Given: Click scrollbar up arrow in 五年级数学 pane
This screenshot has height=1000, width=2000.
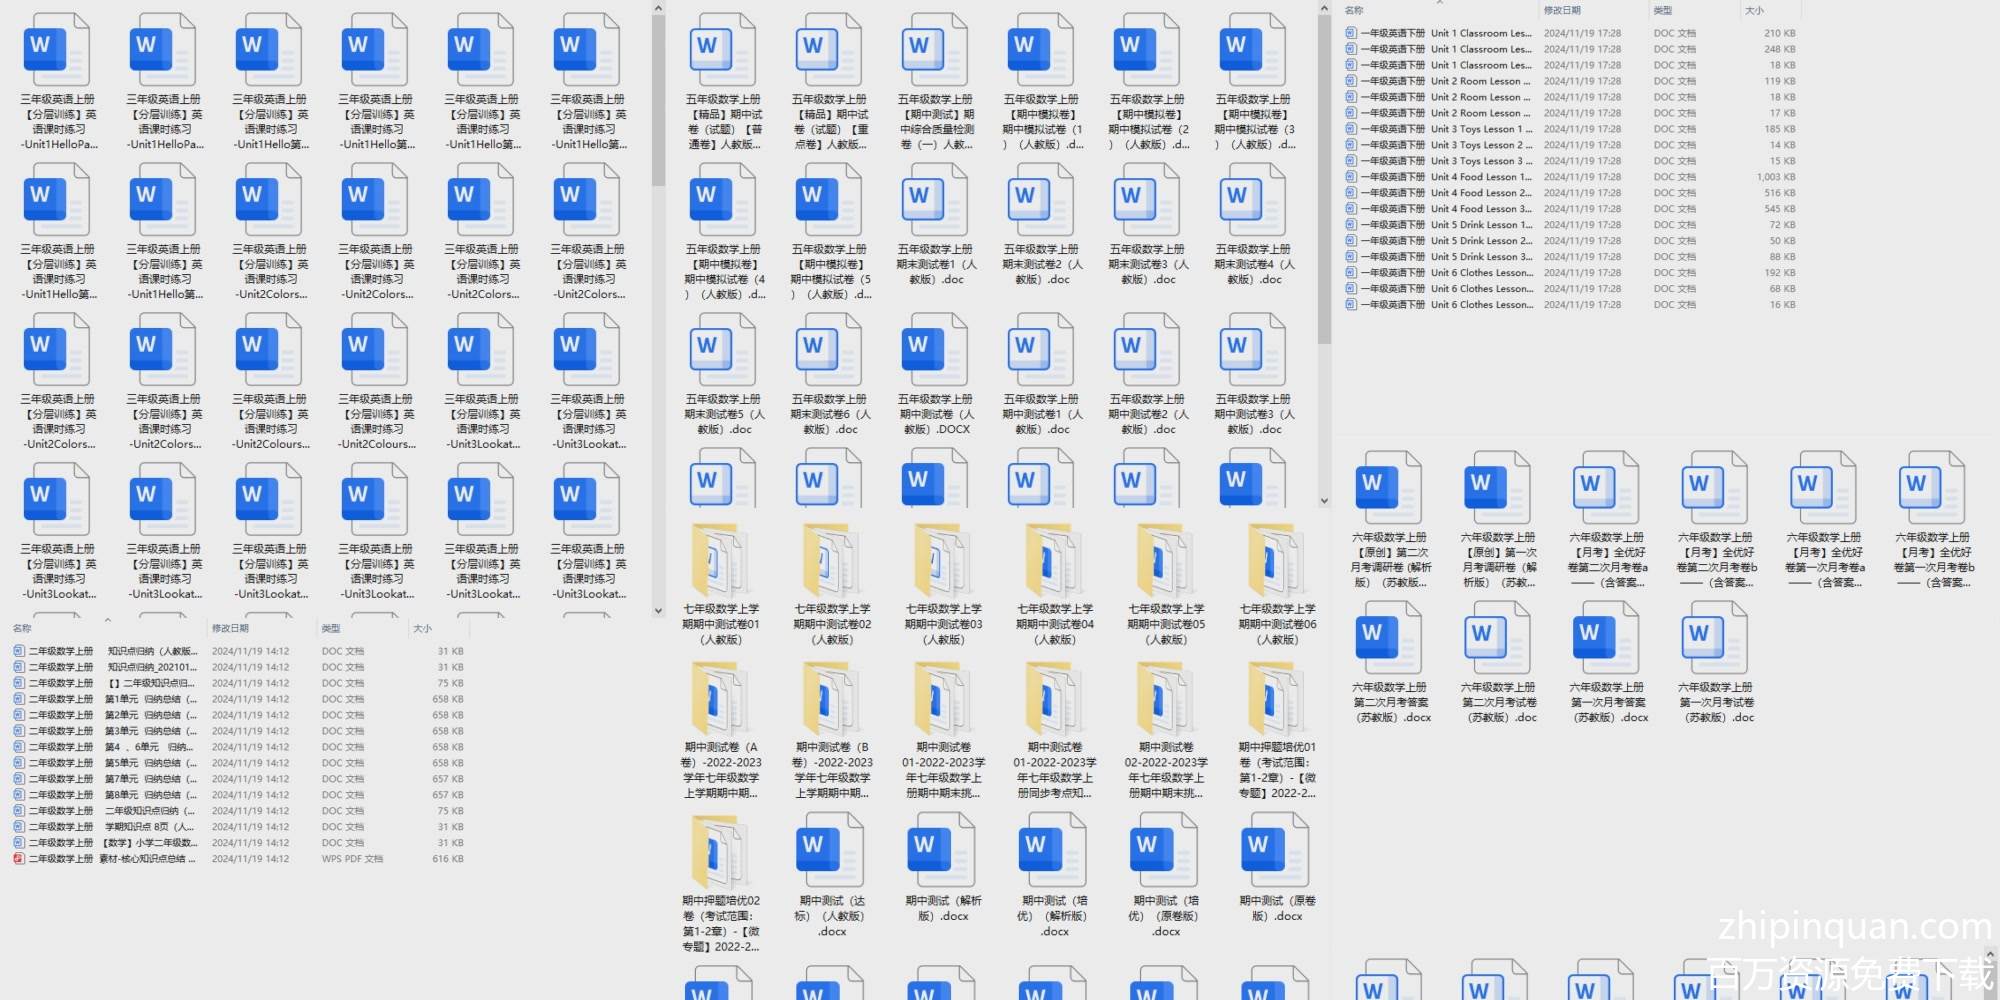Looking at the screenshot, I should click(1324, 9).
